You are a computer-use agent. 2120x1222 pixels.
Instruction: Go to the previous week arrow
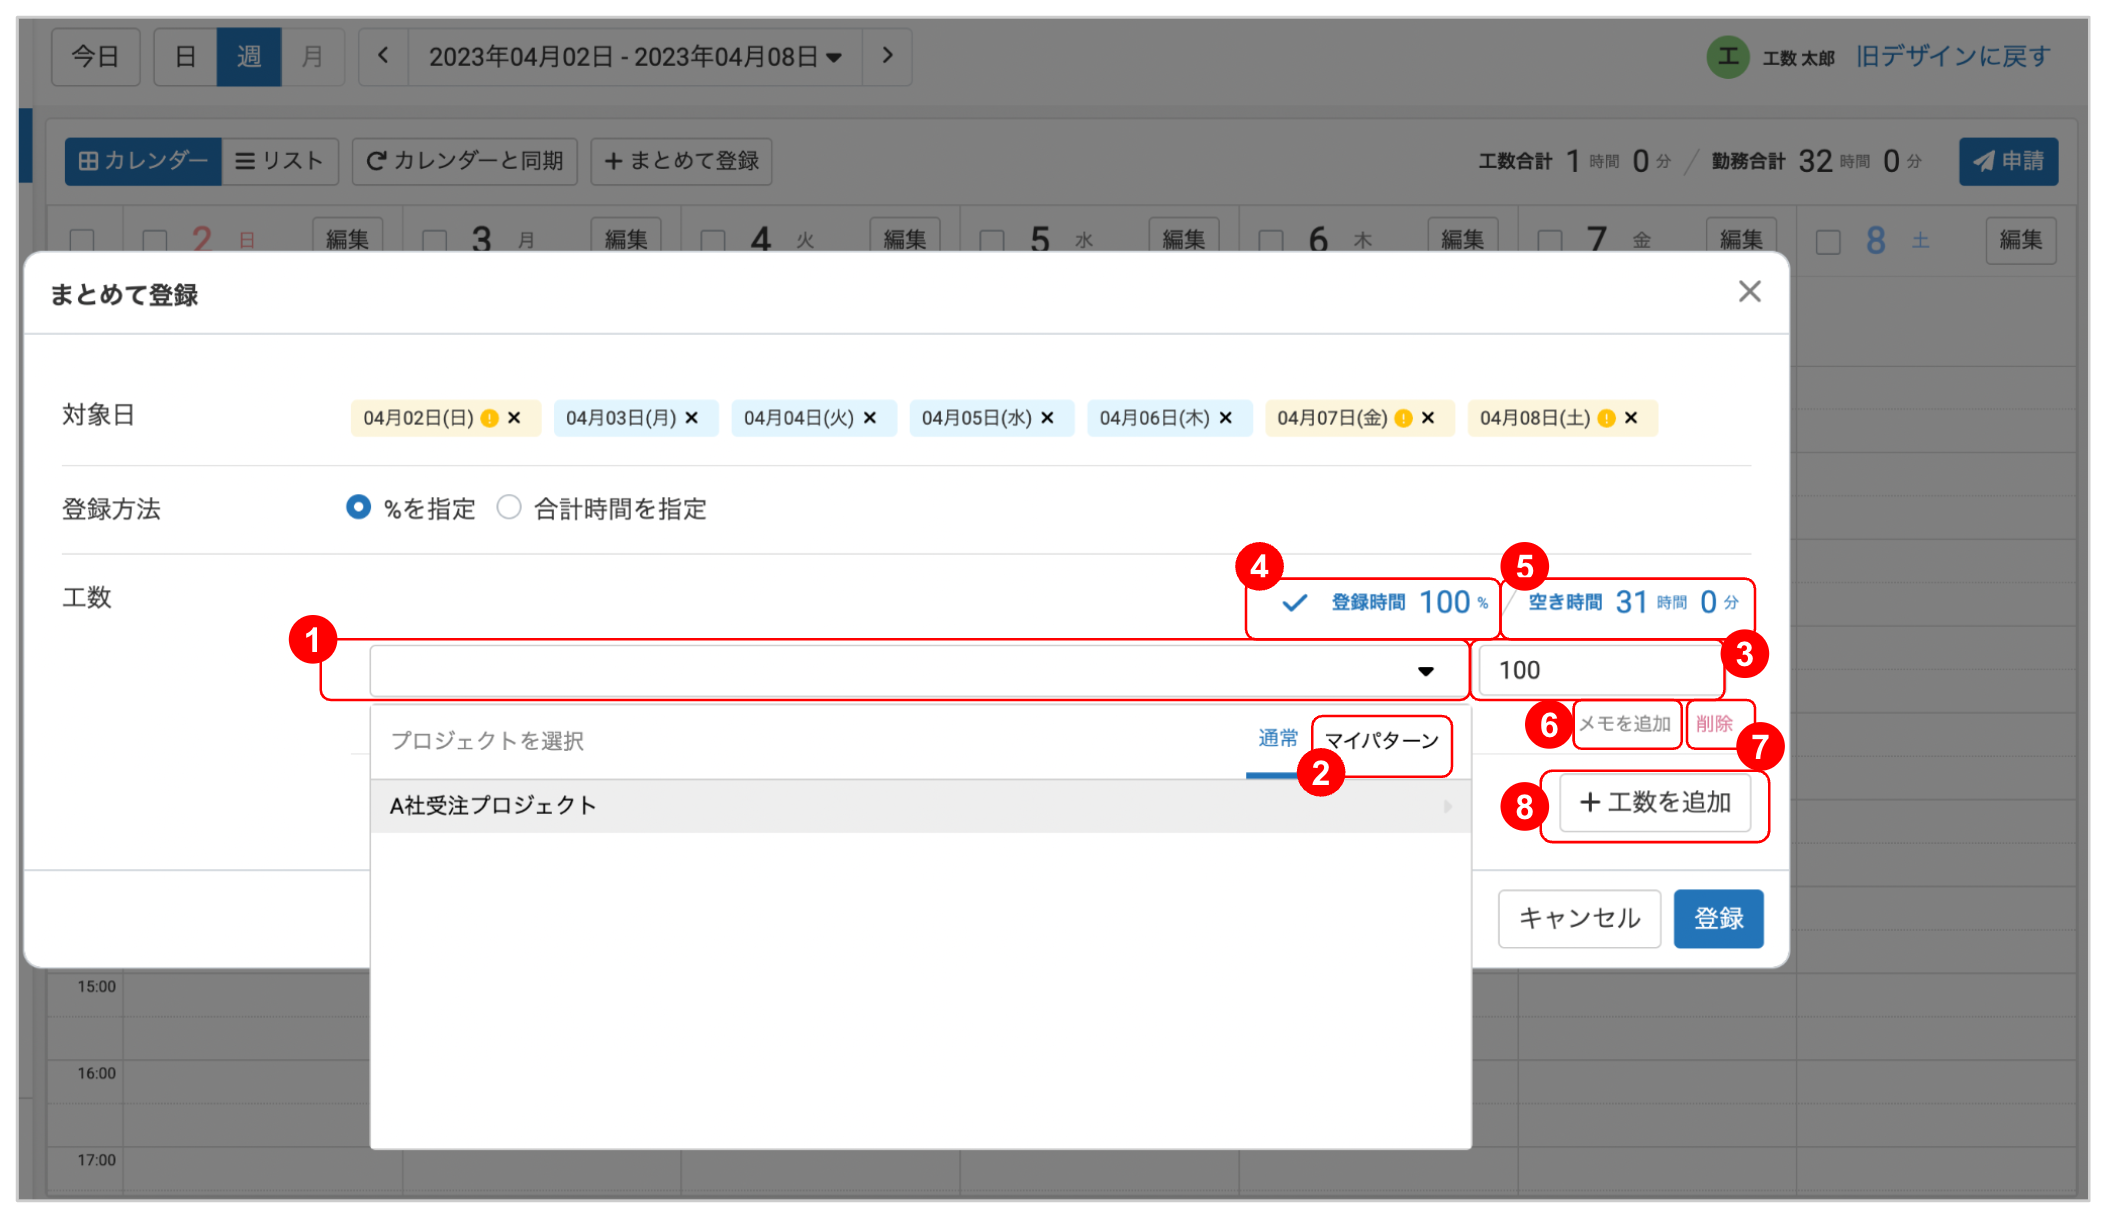[x=383, y=56]
